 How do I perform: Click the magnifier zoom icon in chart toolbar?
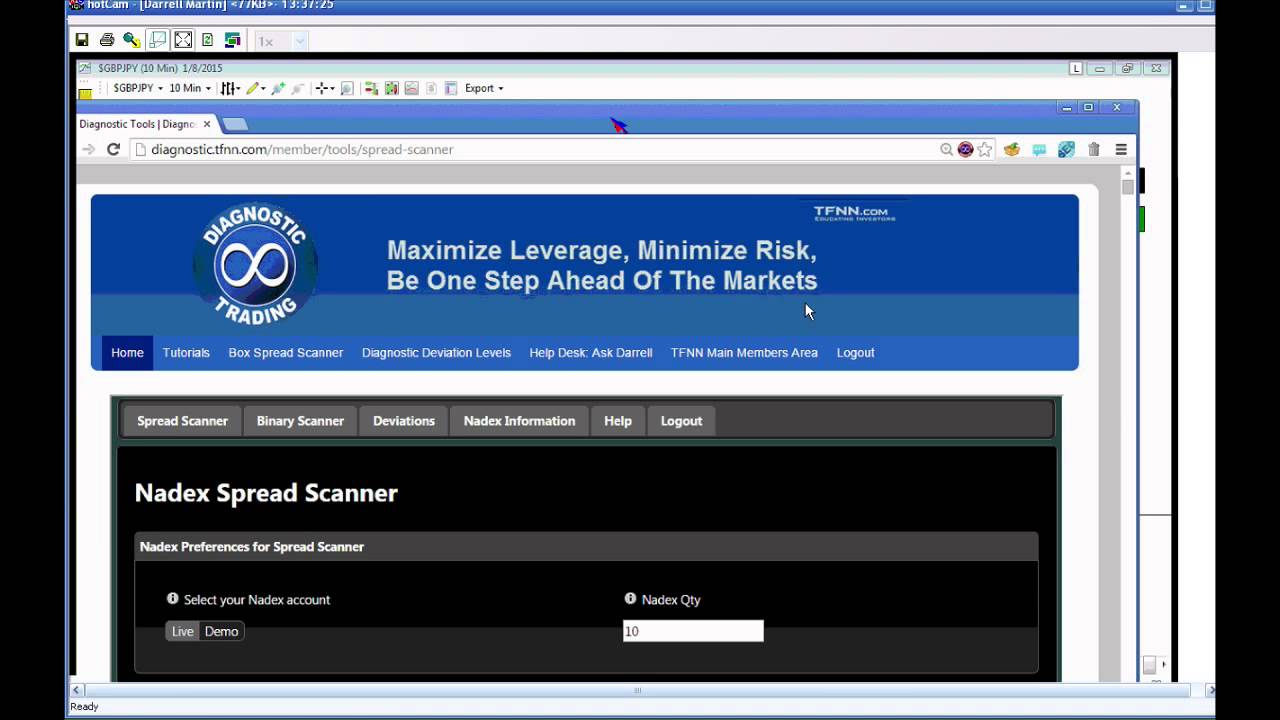point(347,88)
